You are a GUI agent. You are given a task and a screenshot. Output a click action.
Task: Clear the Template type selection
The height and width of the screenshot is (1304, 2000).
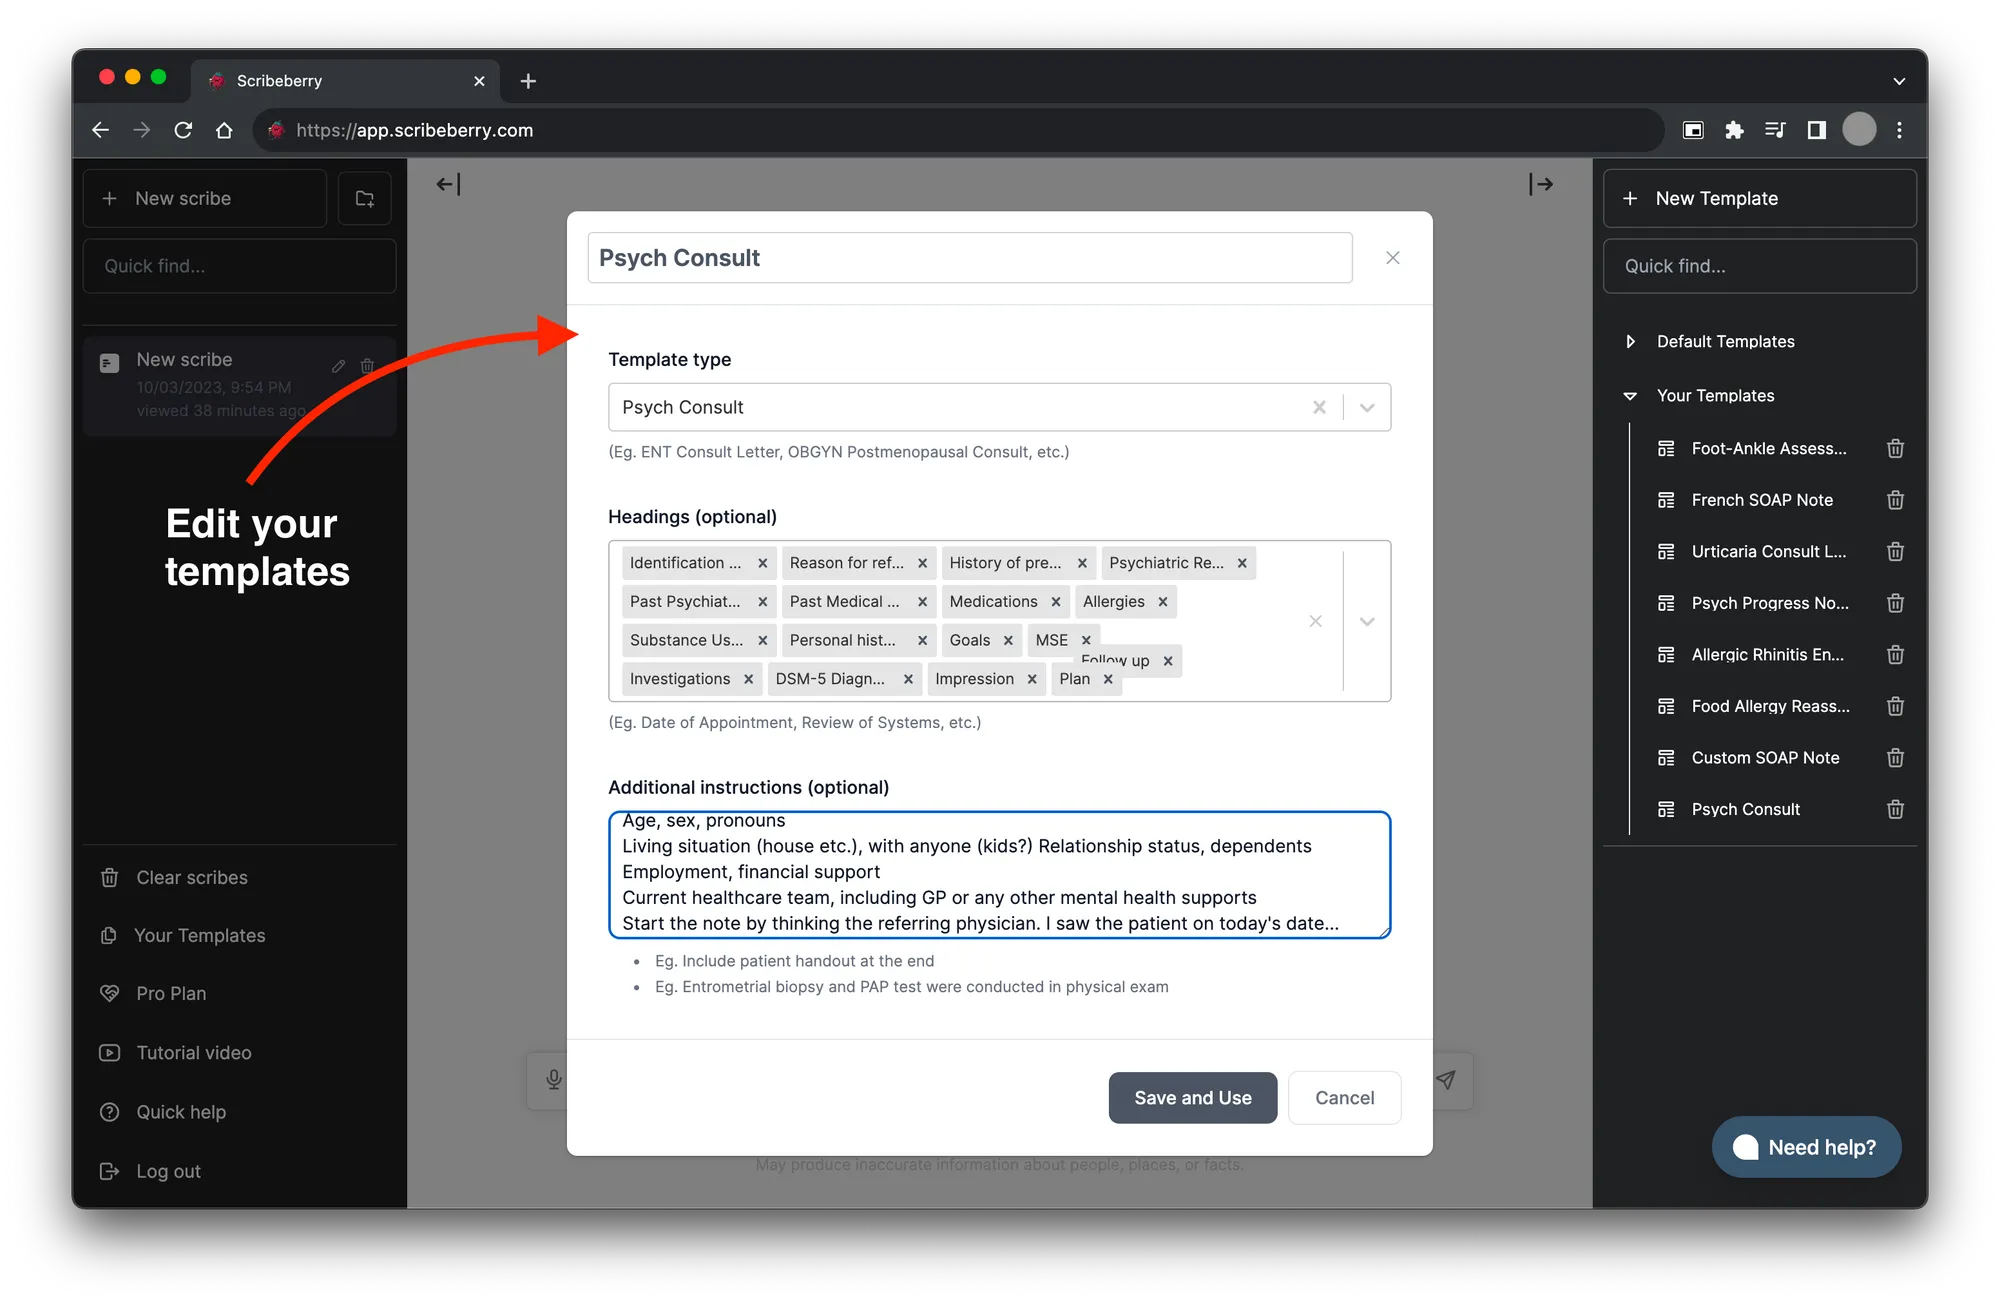(1320, 407)
